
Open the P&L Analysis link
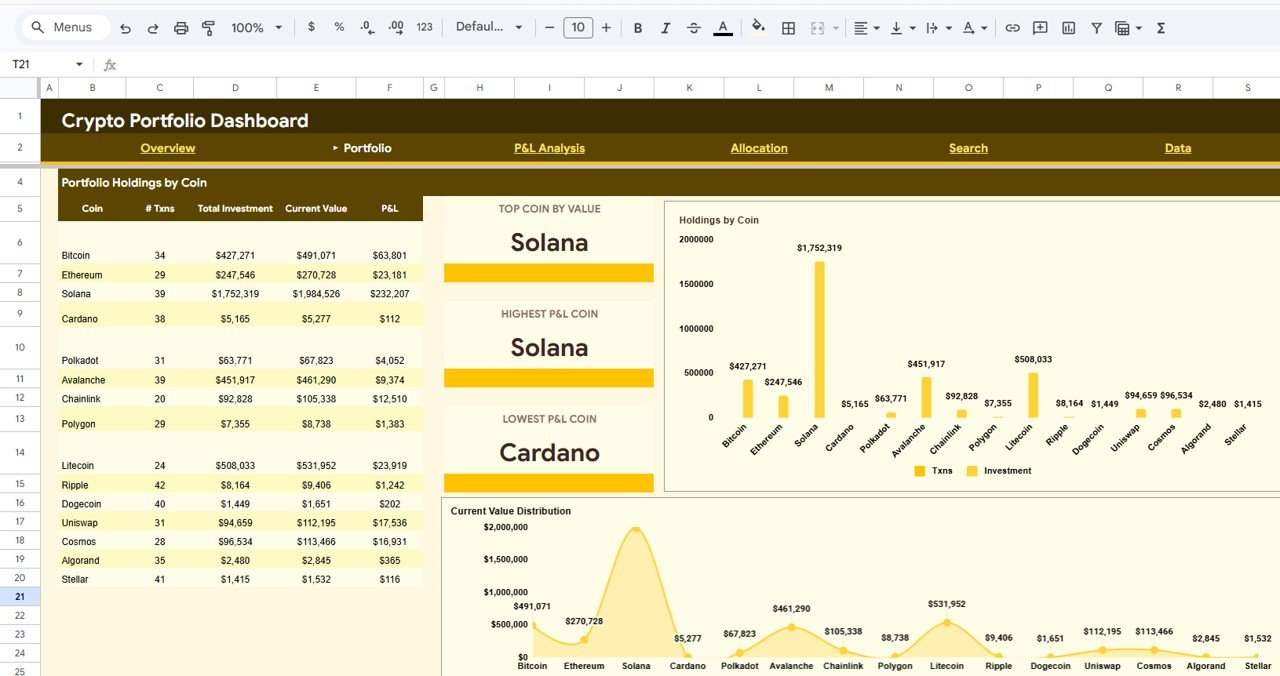549,147
